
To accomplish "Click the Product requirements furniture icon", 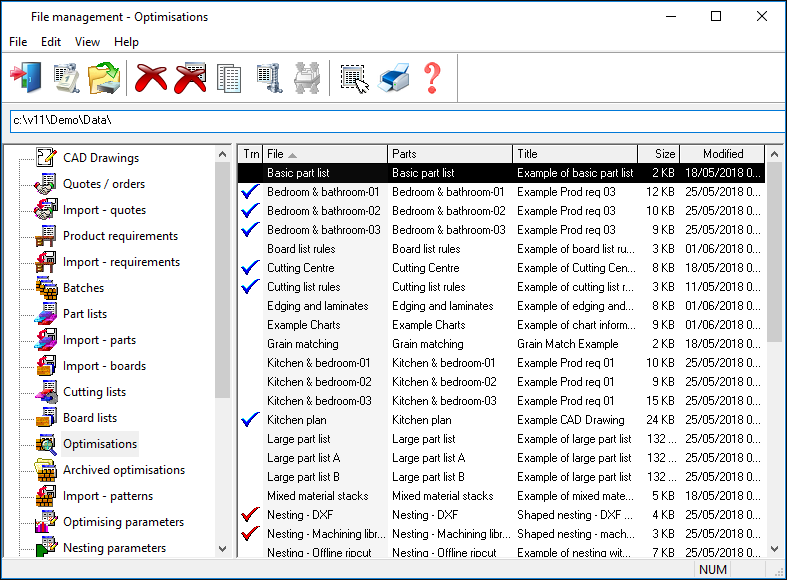I will [46, 236].
